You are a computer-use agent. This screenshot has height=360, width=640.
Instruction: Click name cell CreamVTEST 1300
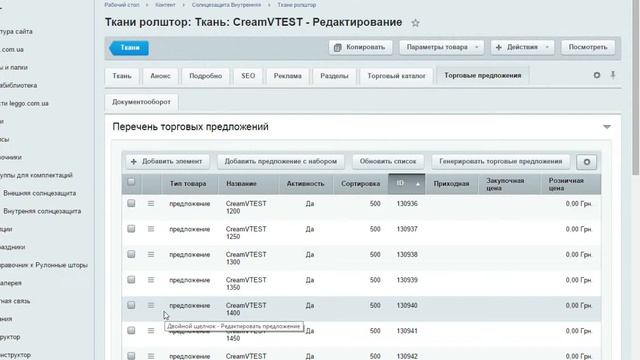[x=246, y=258]
